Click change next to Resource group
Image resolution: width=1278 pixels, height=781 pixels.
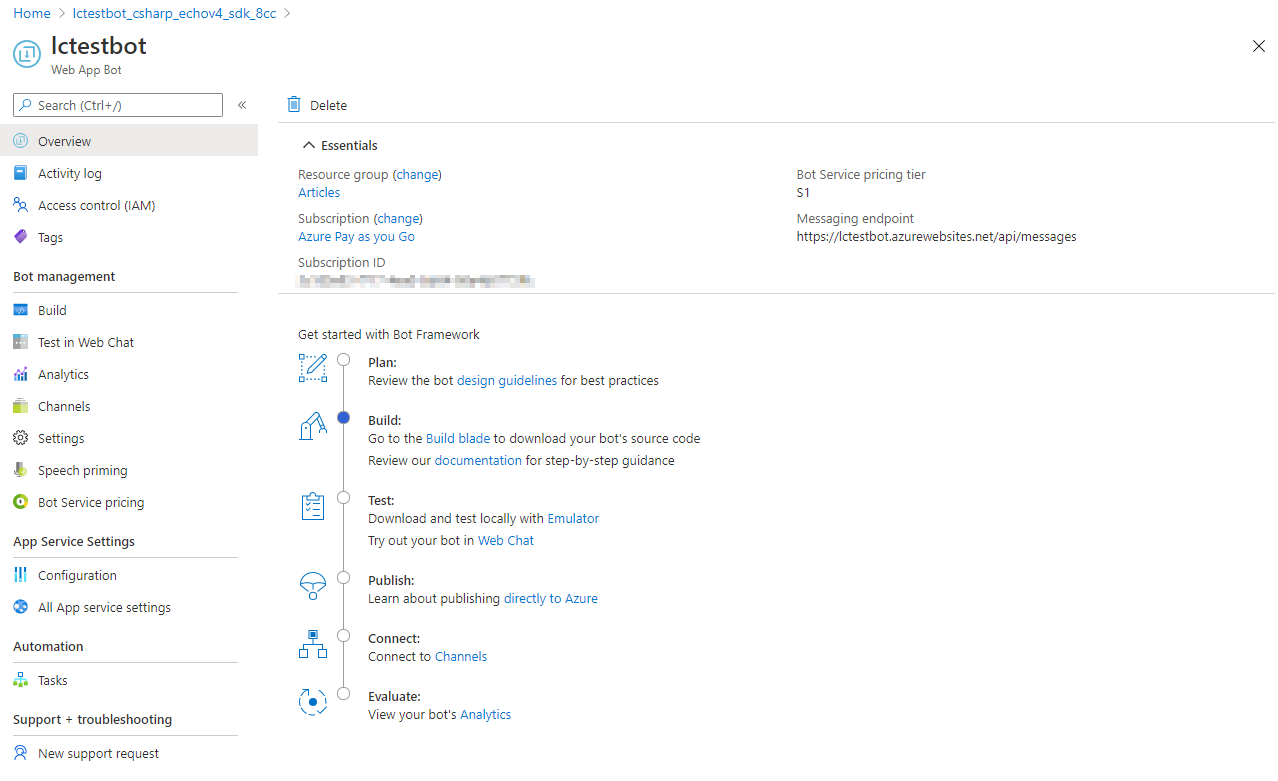417,174
